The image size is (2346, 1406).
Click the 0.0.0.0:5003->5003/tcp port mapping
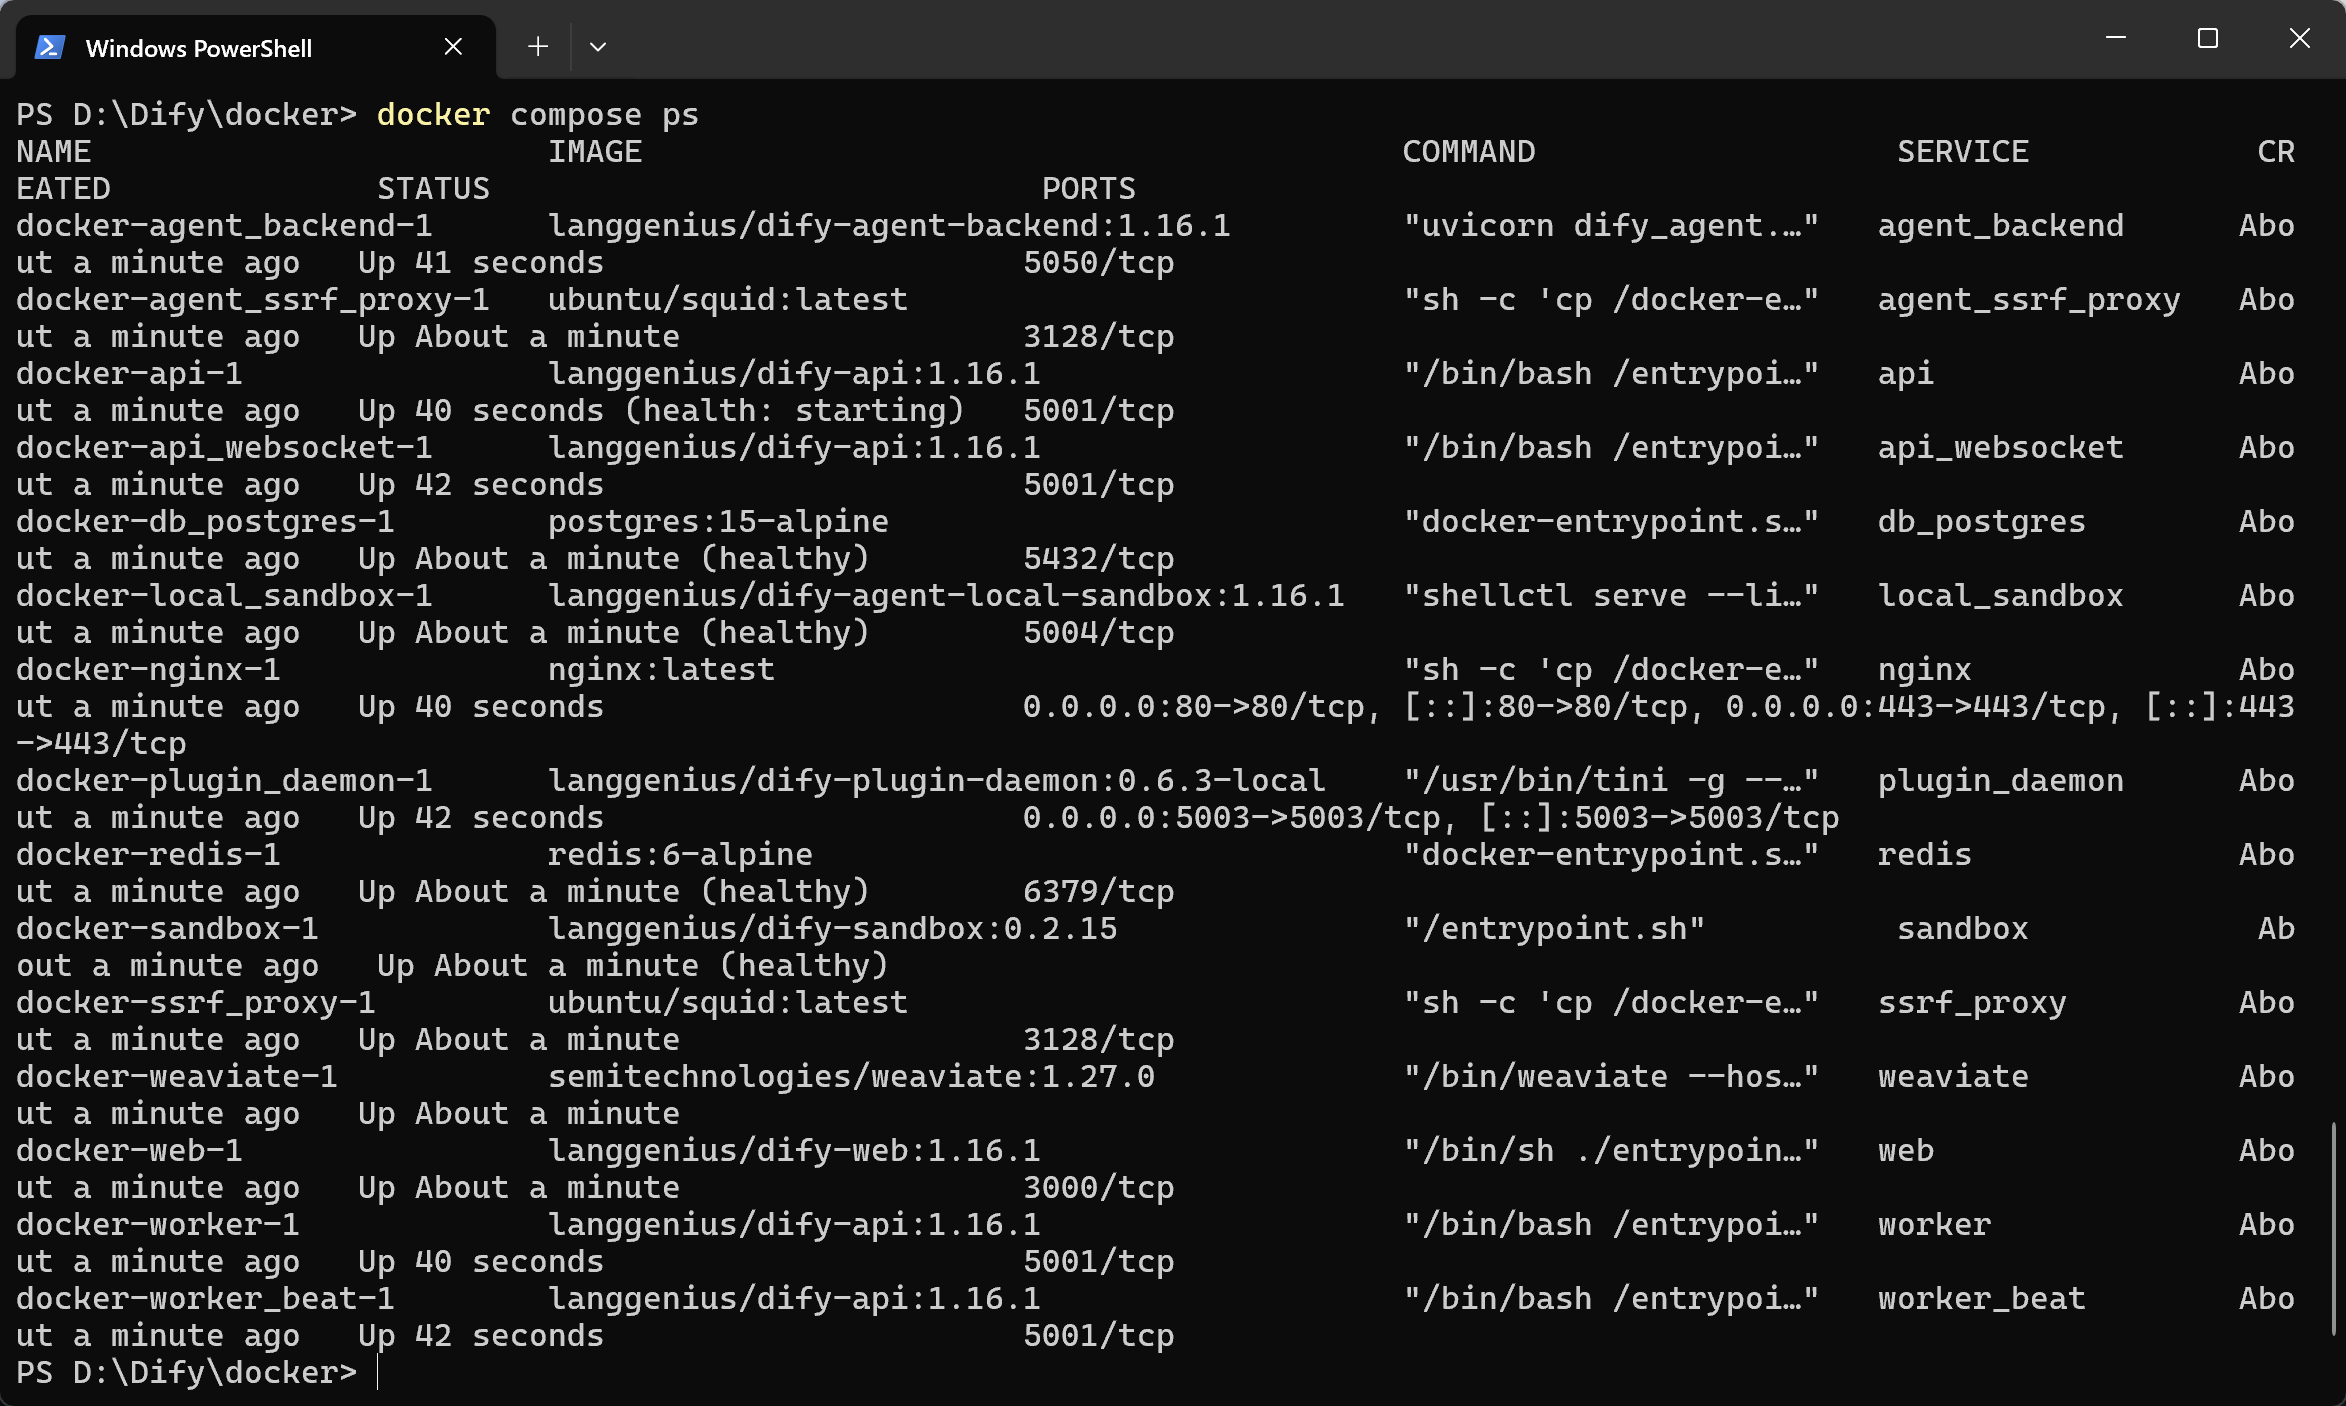[x=1232, y=818]
